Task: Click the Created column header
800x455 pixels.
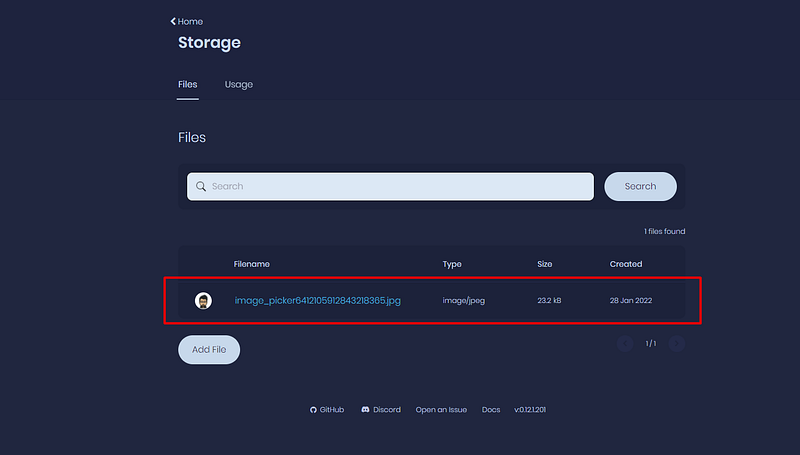Action: 626,264
